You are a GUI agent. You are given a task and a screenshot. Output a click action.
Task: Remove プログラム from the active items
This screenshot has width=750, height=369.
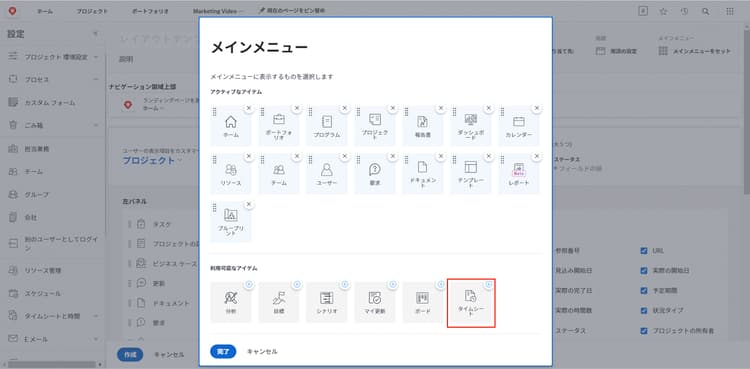[345, 109]
